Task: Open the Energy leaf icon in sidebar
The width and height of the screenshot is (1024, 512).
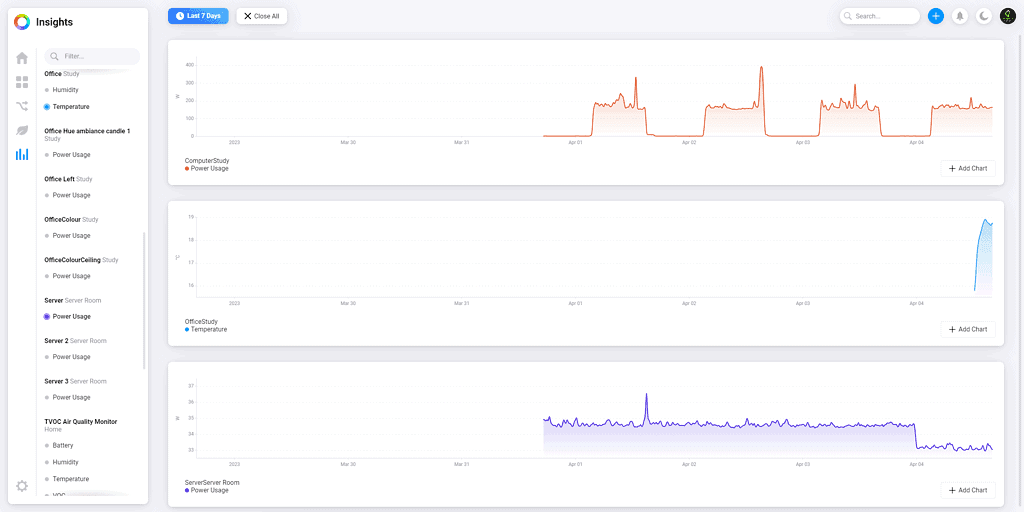Action: point(22,130)
